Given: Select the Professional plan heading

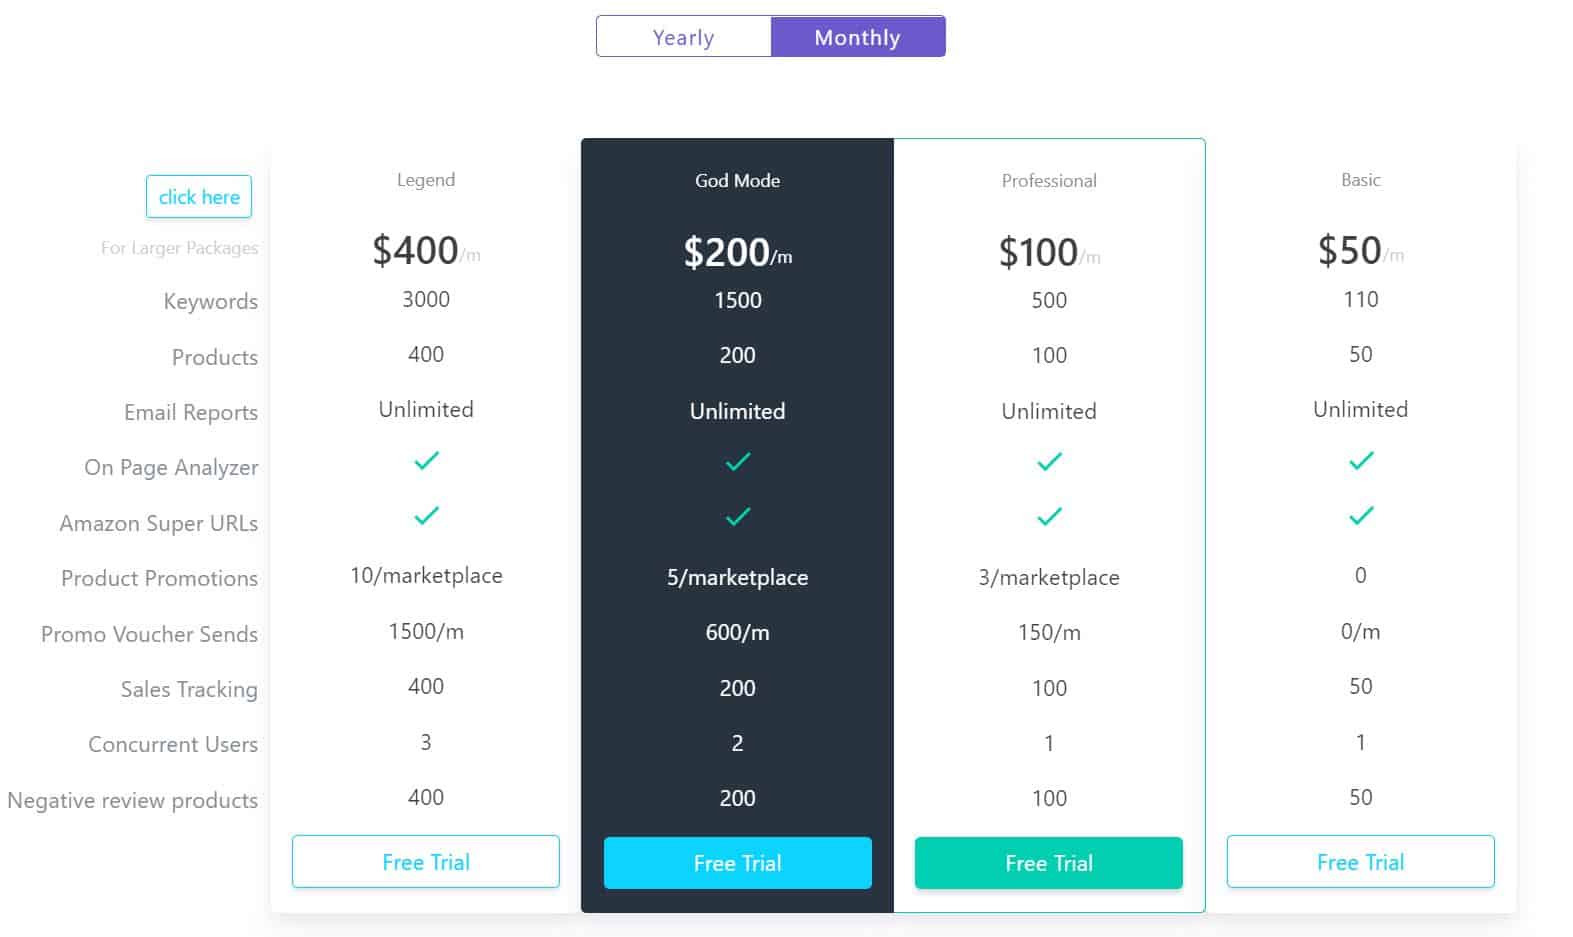Looking at the screenshot, I should tap(1048, 180).
